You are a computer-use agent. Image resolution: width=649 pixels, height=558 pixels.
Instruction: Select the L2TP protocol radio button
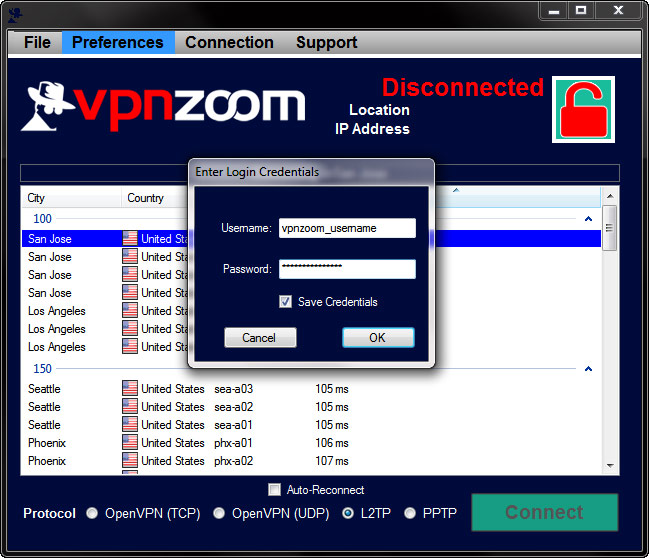[348, 513]
